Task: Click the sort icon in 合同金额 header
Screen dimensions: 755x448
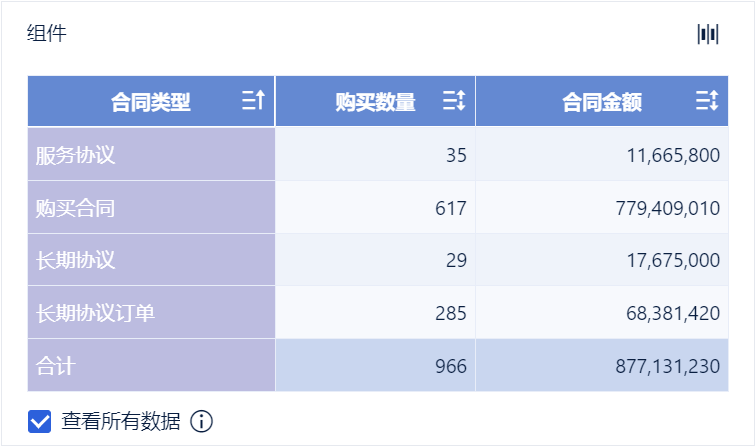Action: point(707,101)
